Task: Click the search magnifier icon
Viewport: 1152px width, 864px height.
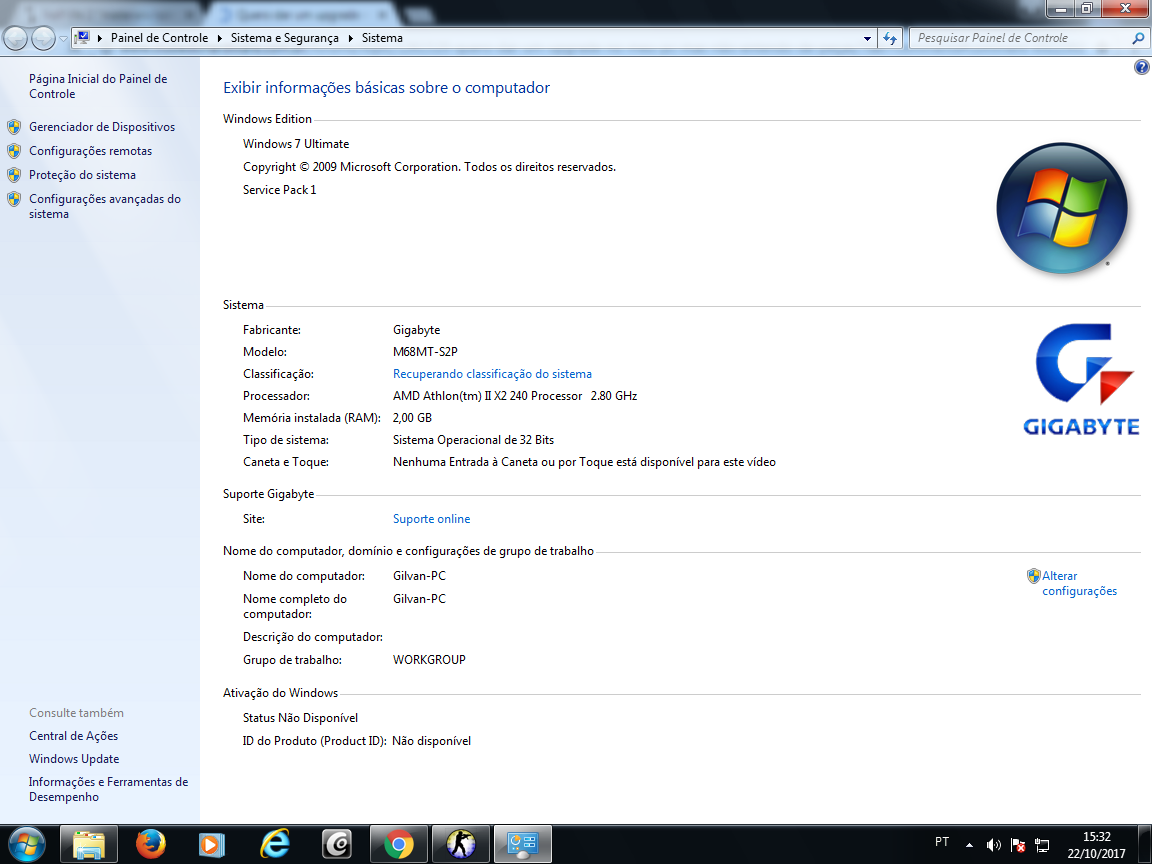Action: [x=1138, y=38]
